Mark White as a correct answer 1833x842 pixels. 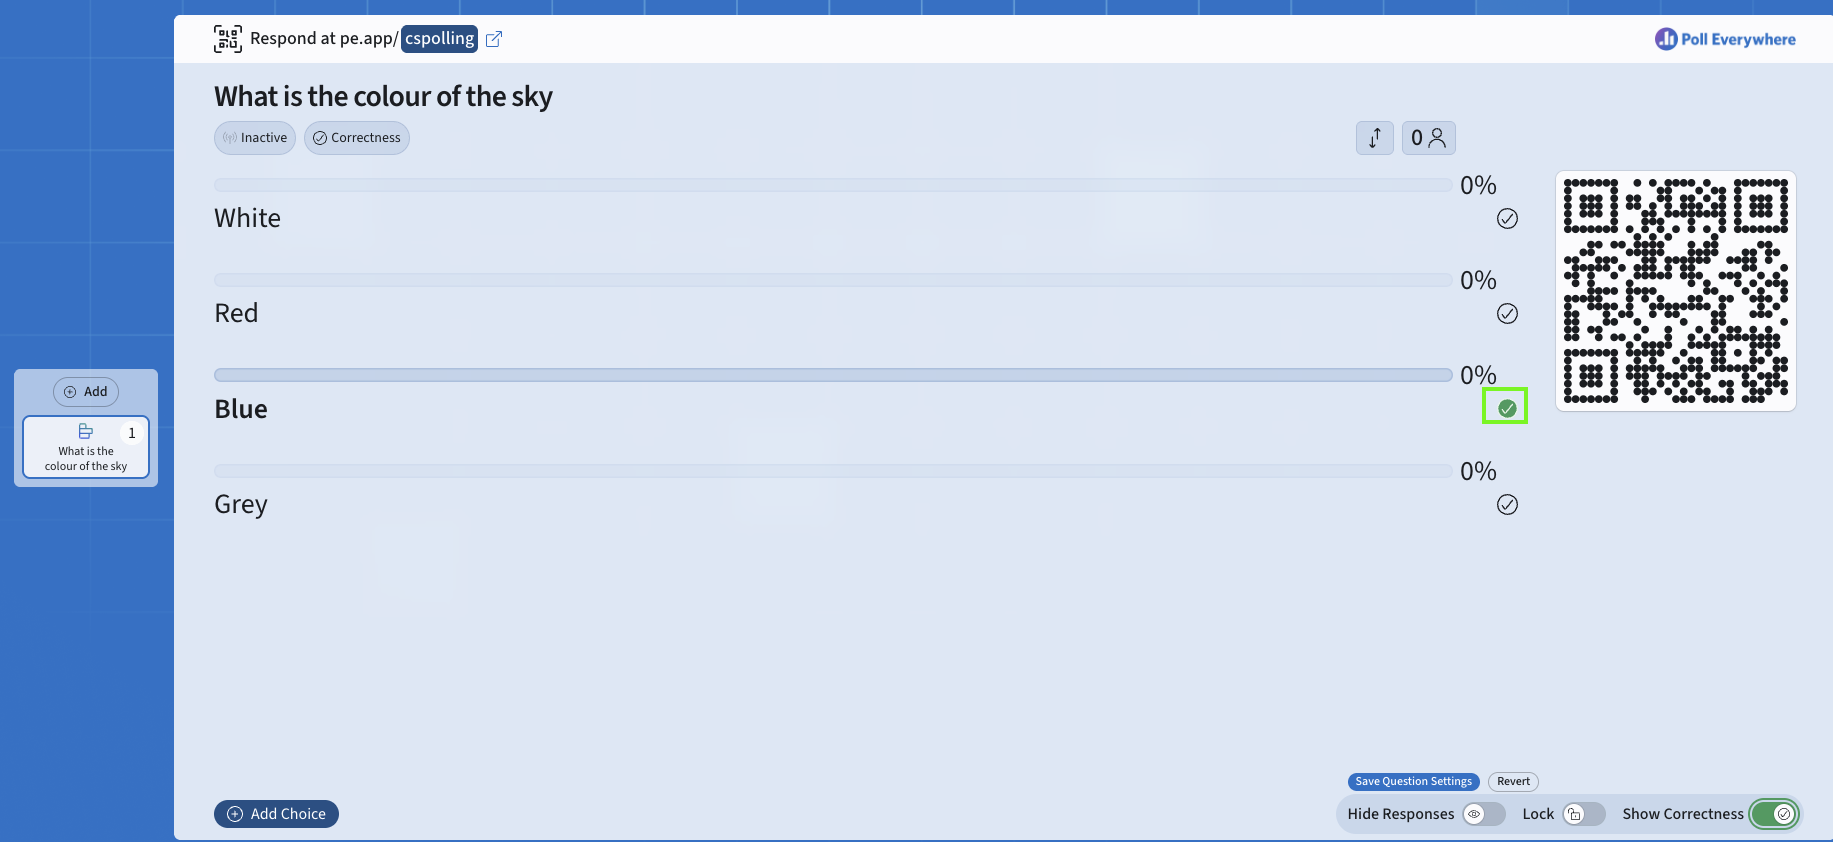click(1507, 218)
